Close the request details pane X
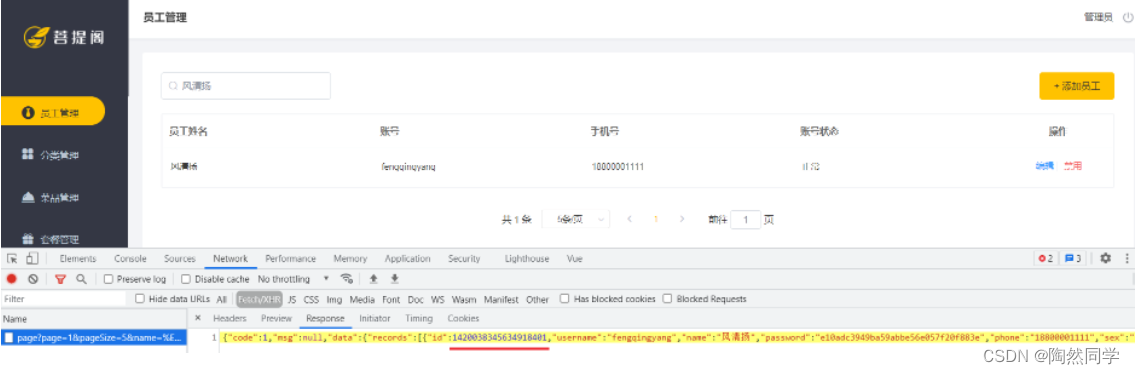 [199, 318]
